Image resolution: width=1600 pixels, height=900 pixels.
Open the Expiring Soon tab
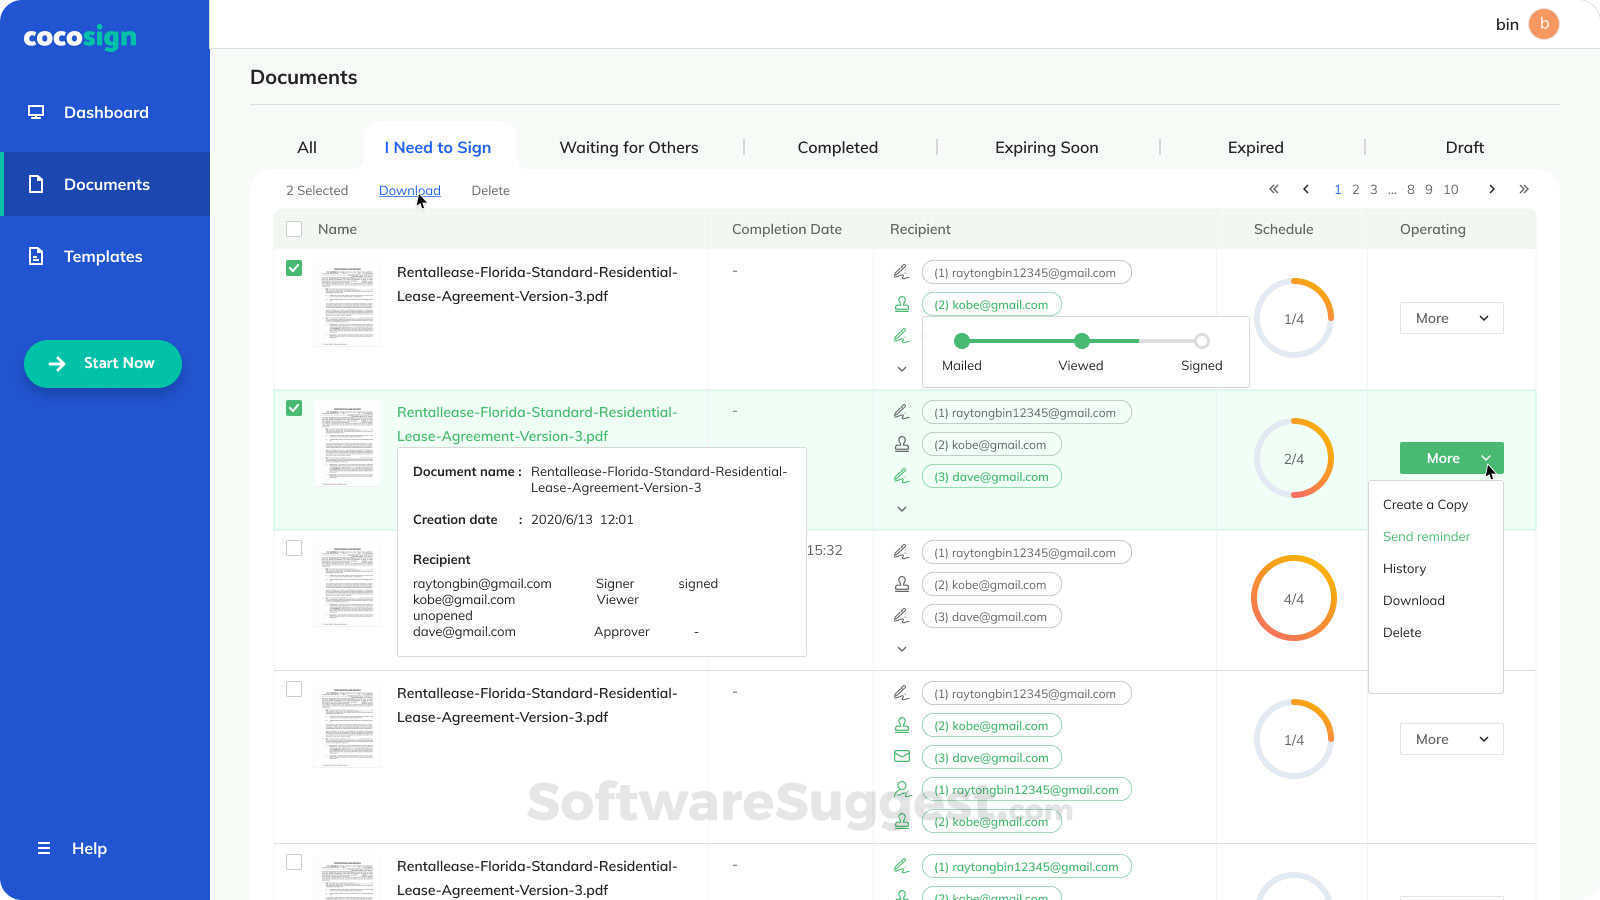(x=1046, y=147)
